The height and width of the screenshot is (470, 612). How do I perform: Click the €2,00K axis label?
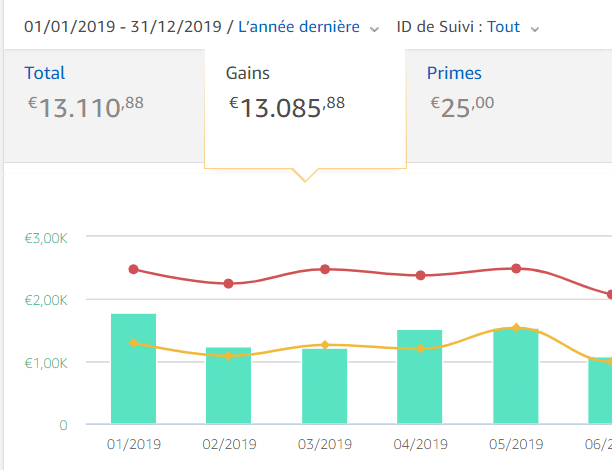pos(46,300)
